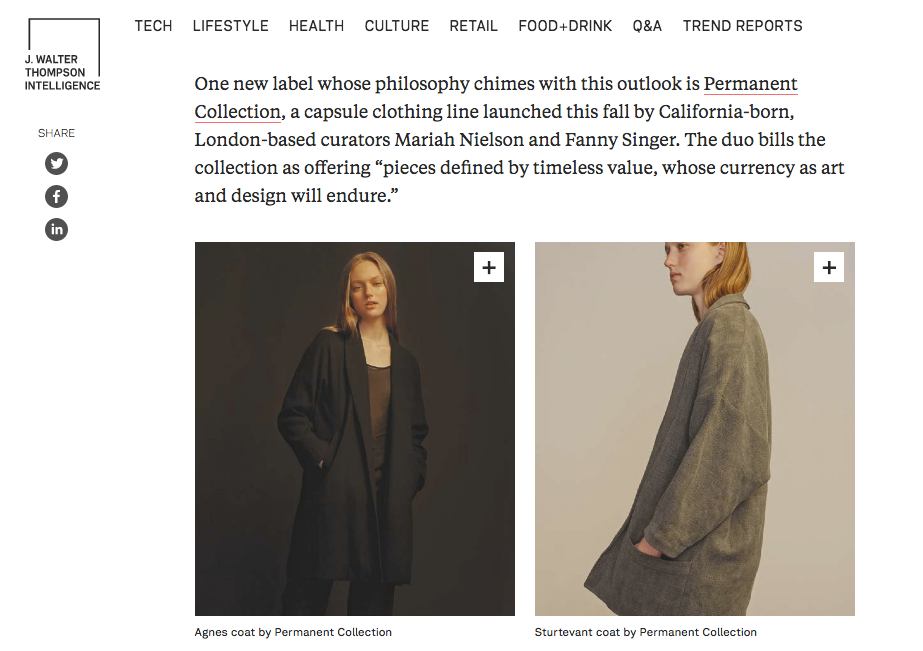The height and width of the screenshot is (651, 923).
Task: Click the Agnes coat caption text
Action: tap(293, 632)
